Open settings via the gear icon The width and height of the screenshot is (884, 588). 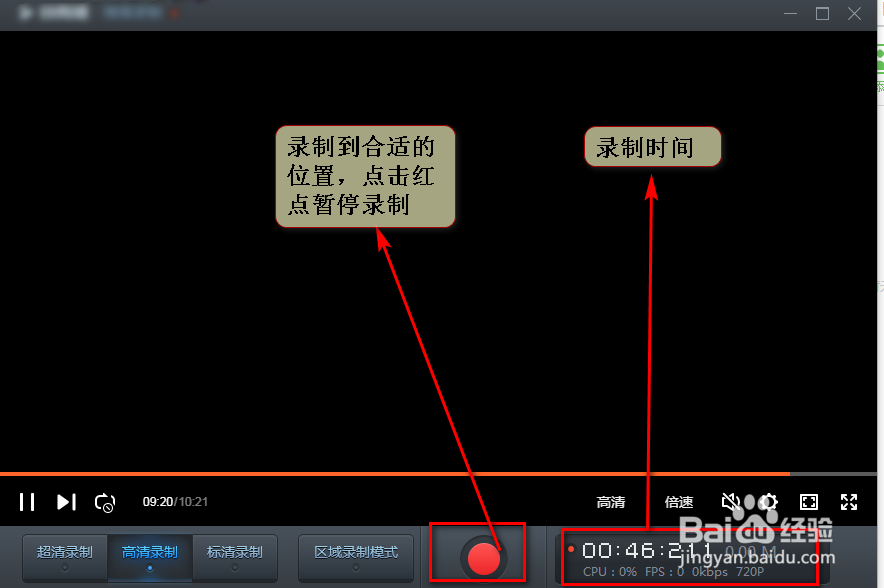[769, 502]
